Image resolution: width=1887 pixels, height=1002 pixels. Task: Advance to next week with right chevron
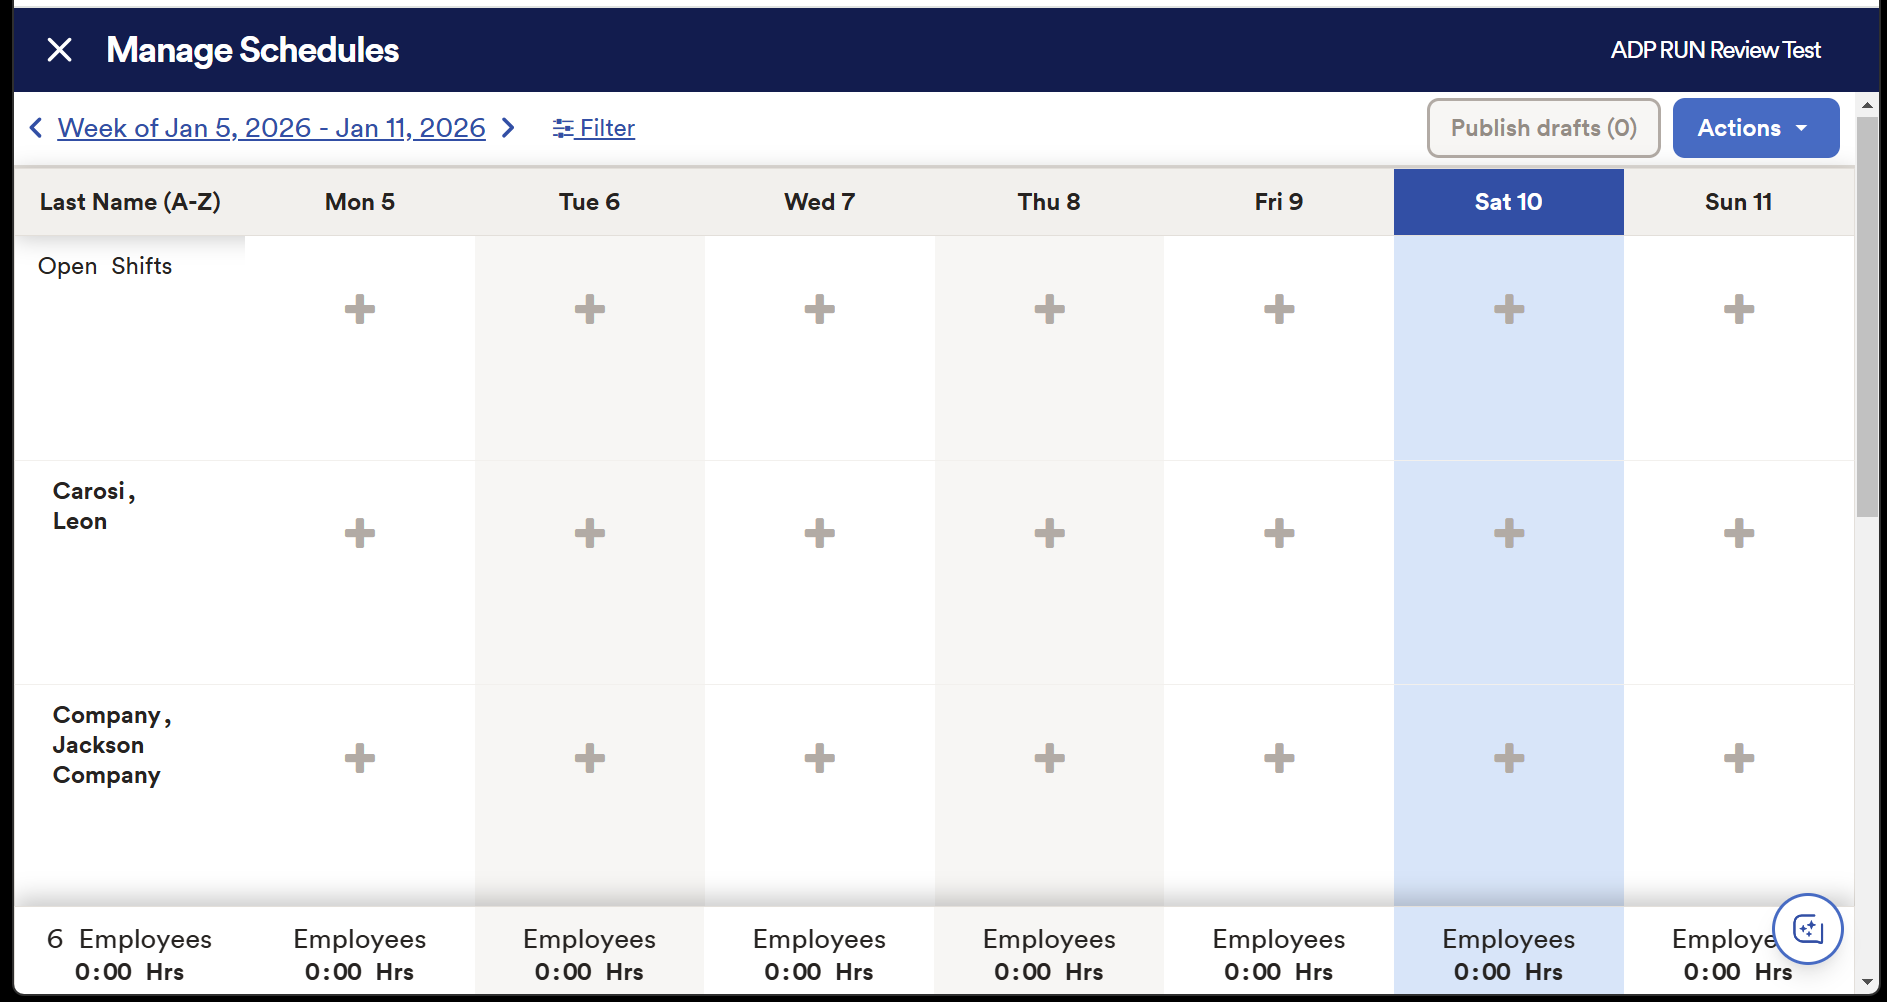pyautogui.click(x=508, y=128)
